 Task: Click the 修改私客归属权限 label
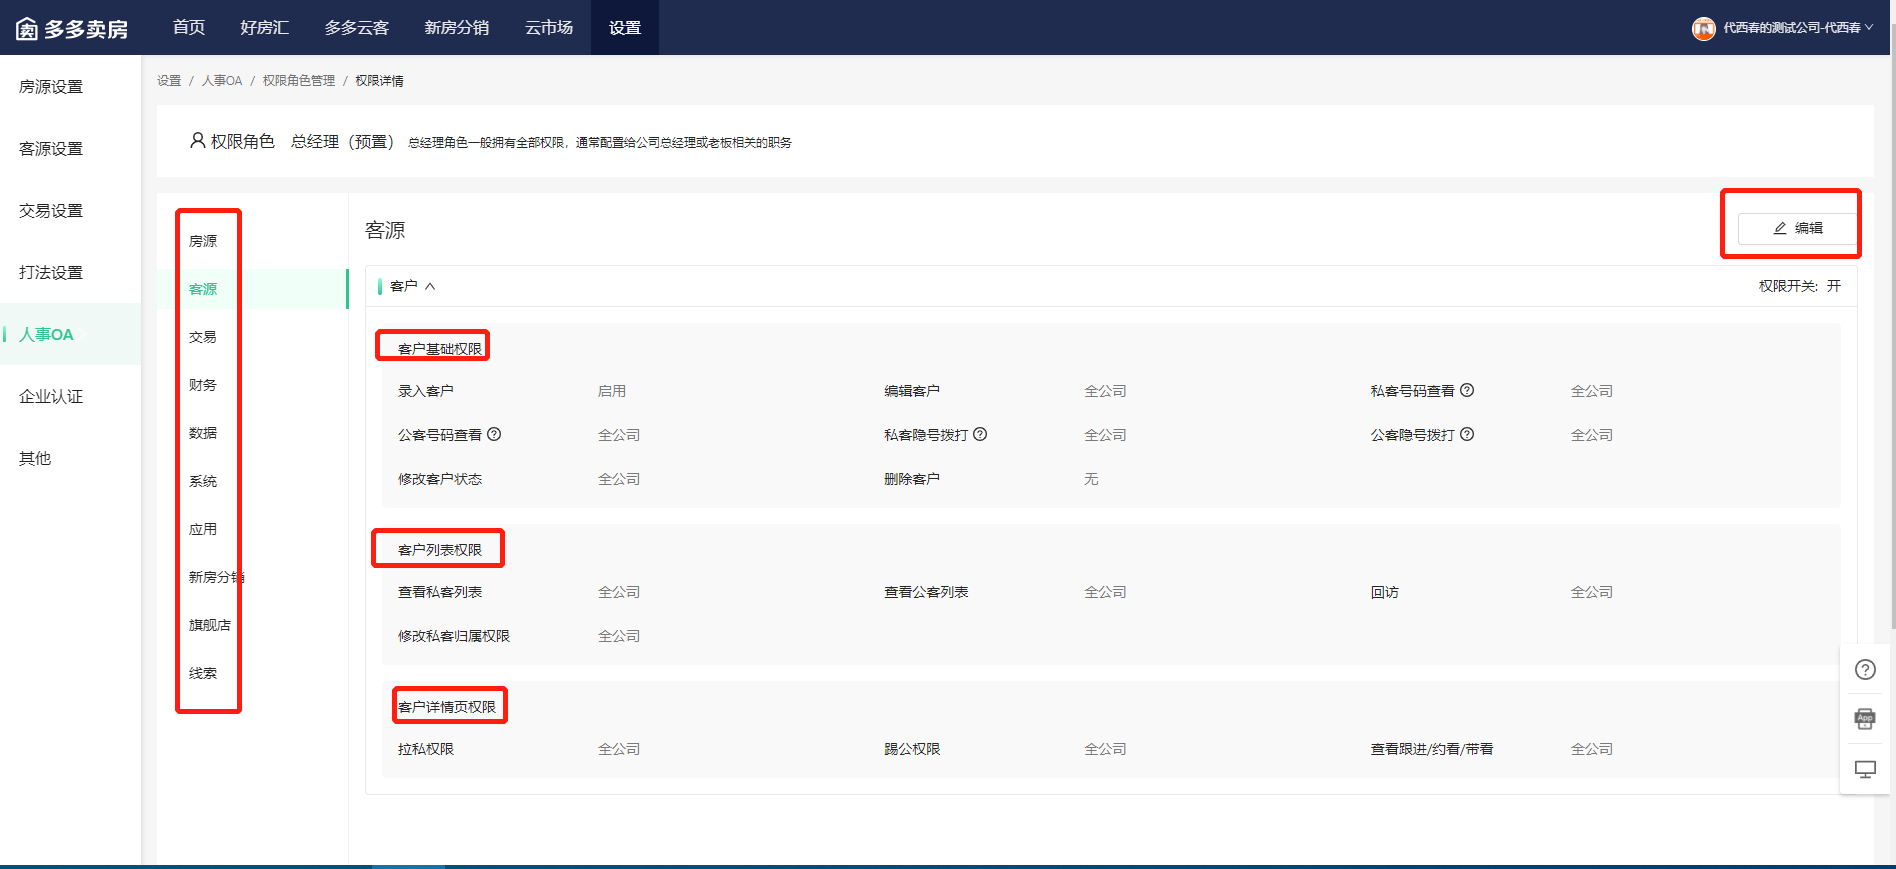click(x=454, y=636)
